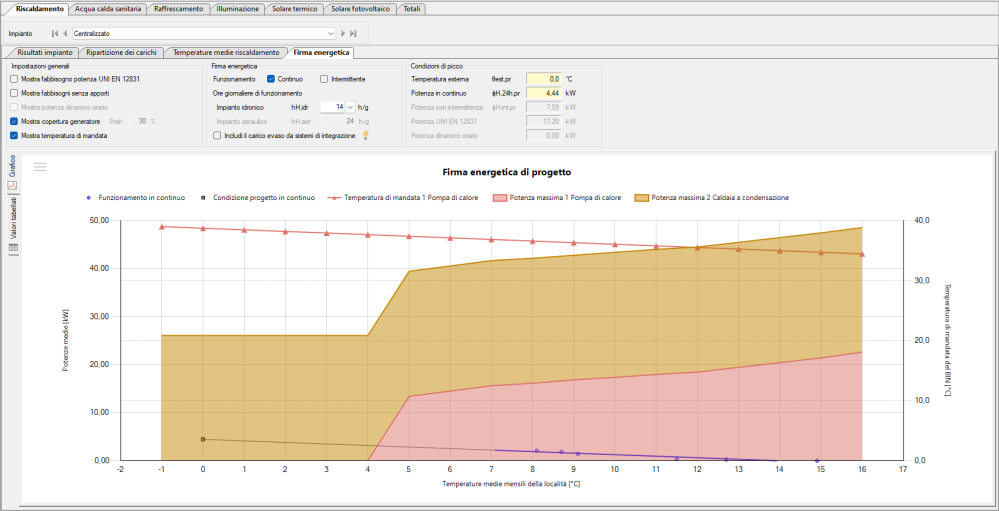Go to the previous Impianto record

[65, 32]
